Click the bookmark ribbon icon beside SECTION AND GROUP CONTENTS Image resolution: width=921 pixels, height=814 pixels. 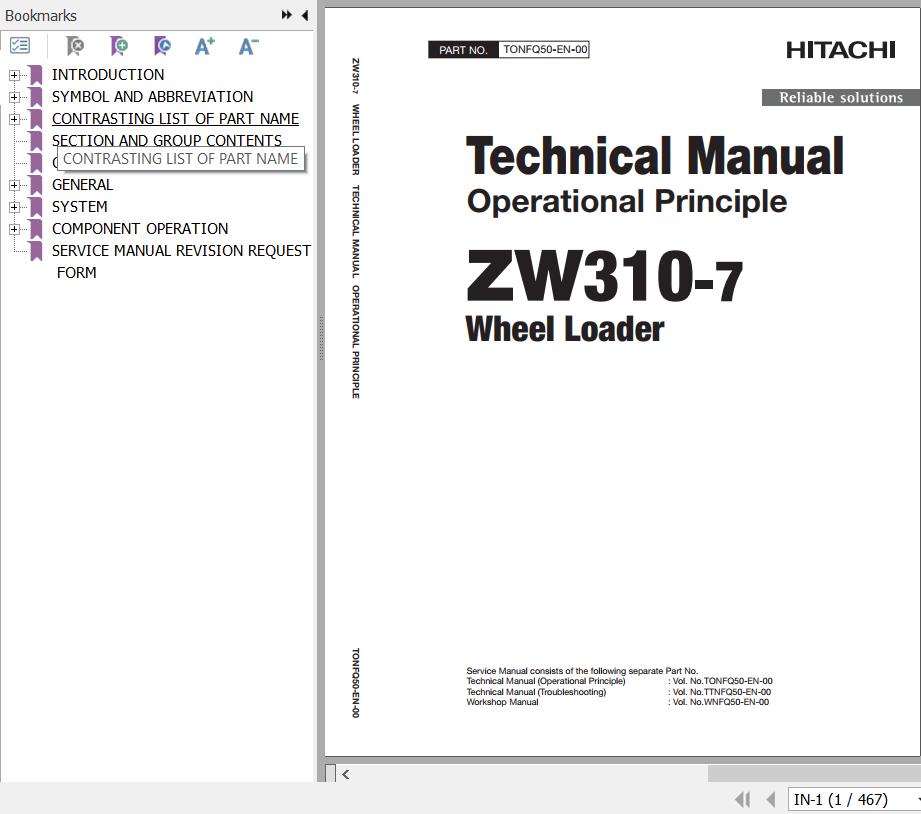36,141
